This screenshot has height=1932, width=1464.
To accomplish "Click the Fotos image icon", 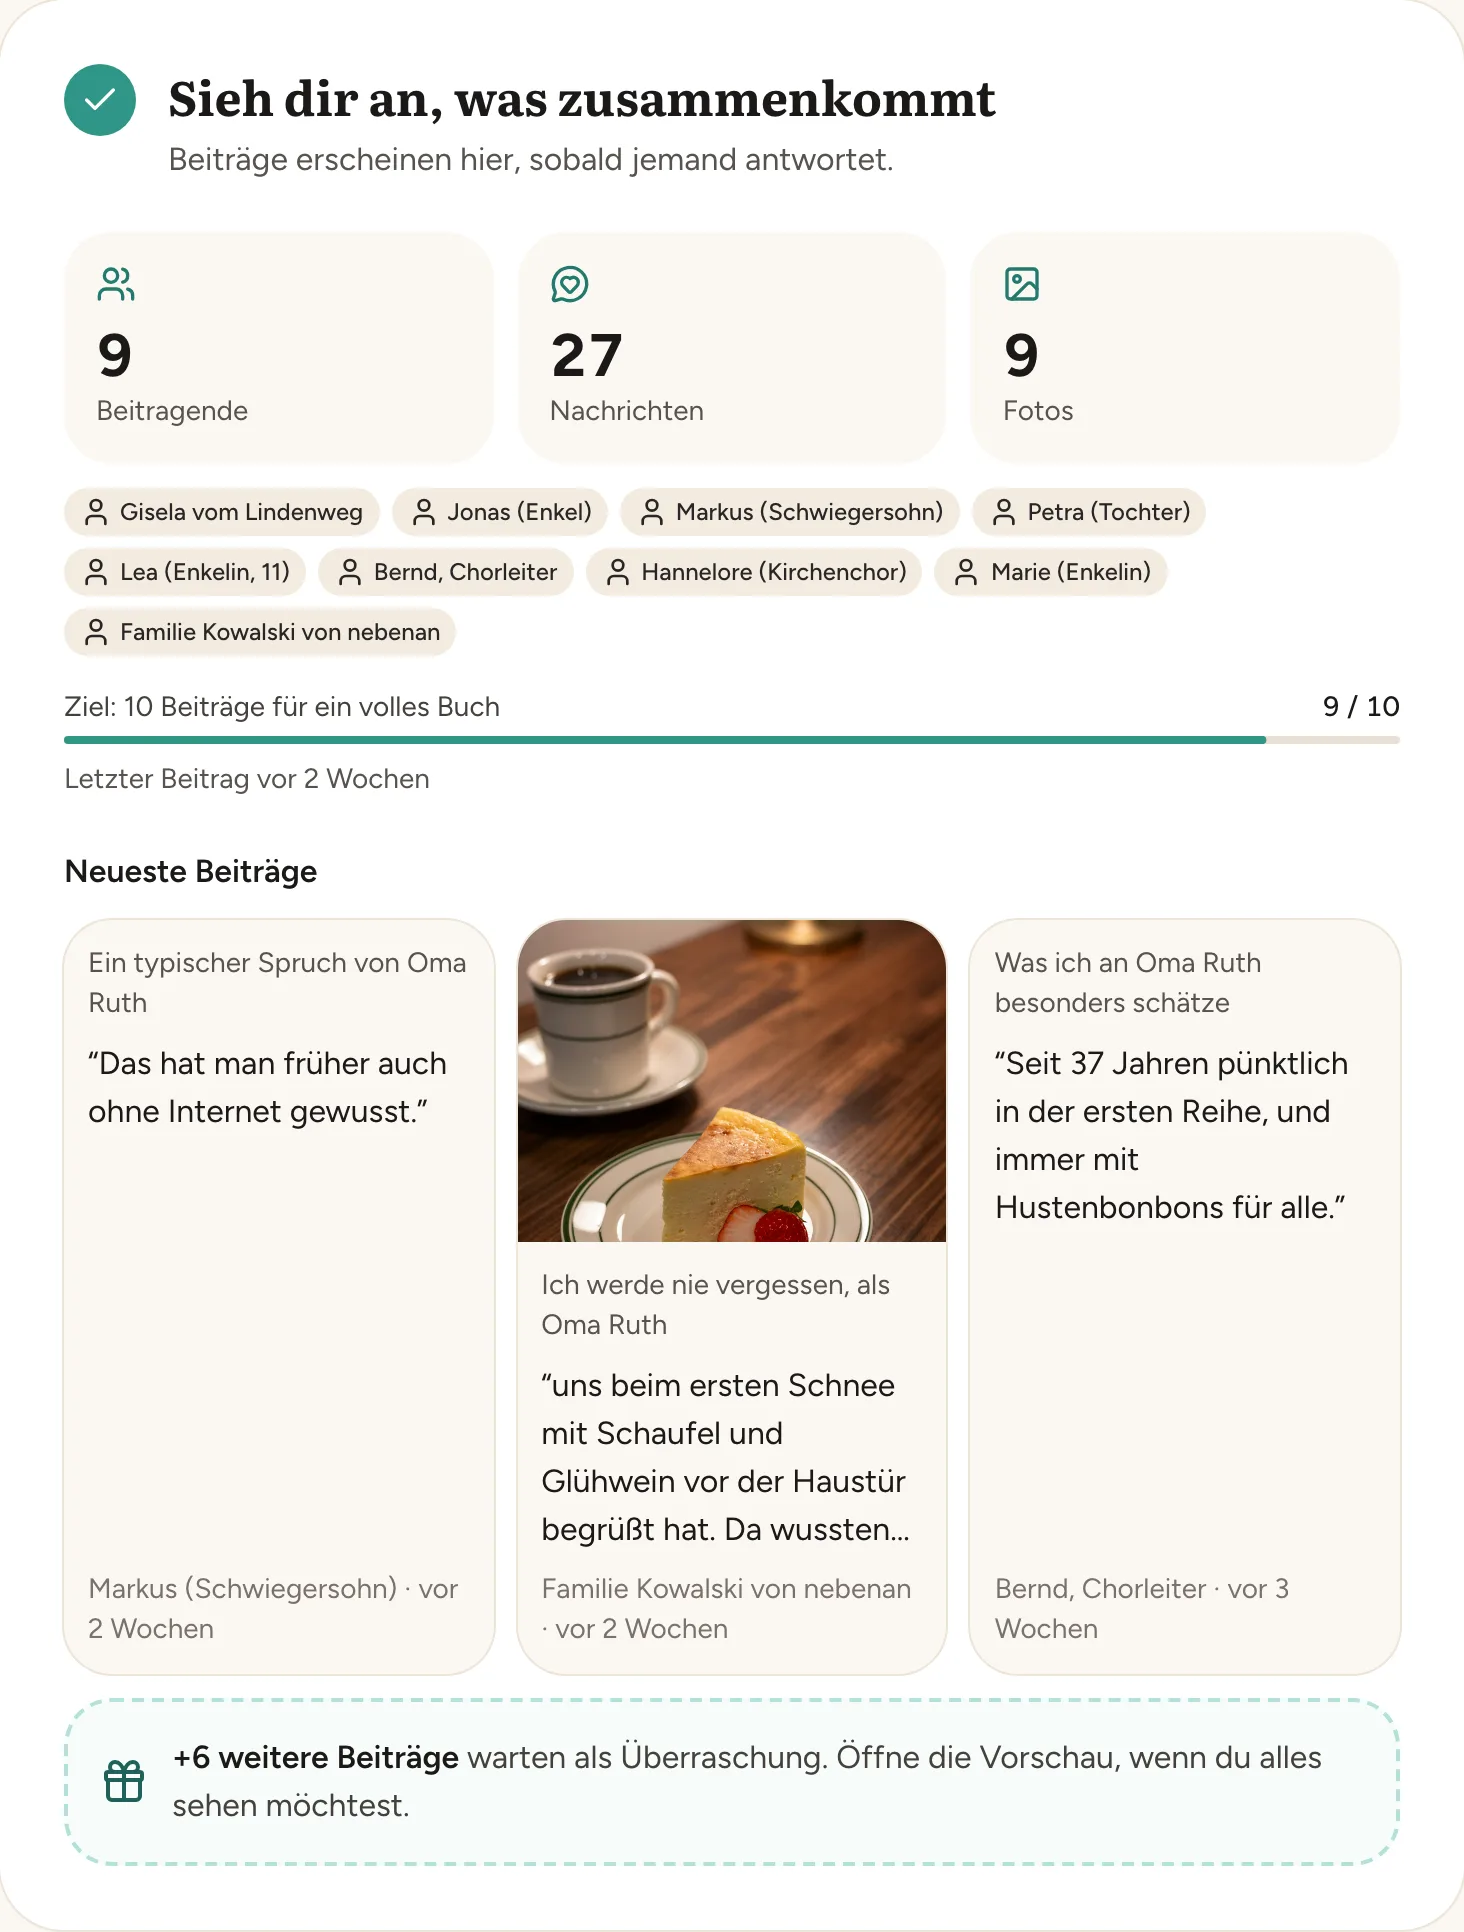I will point(1022,284).
